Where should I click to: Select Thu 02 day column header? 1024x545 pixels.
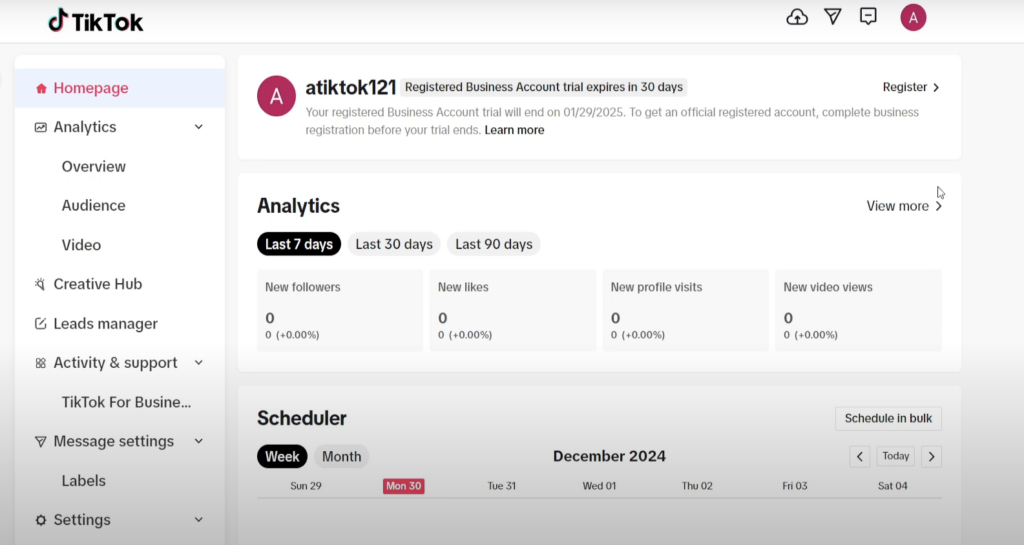697,486
